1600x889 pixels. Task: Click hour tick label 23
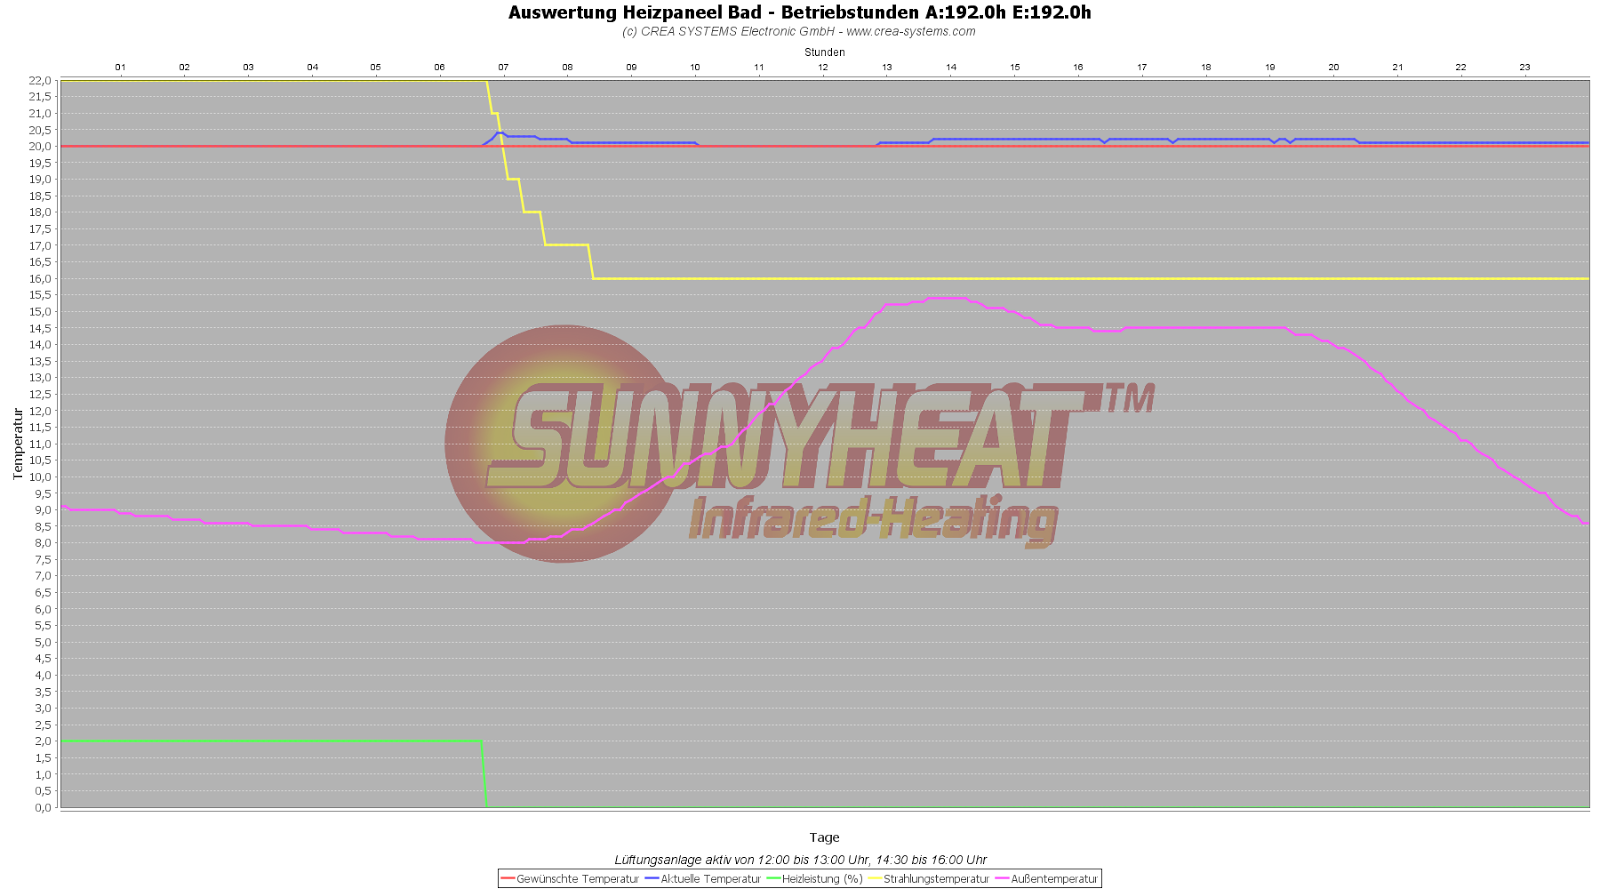coord(1525,67)
